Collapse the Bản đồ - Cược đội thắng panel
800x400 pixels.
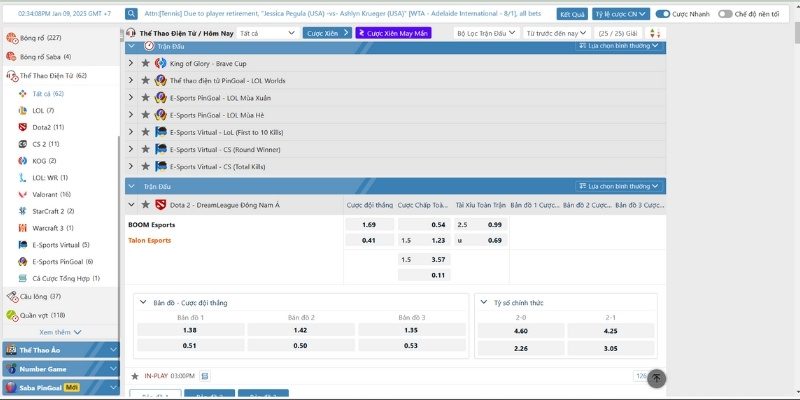point(143,303)
